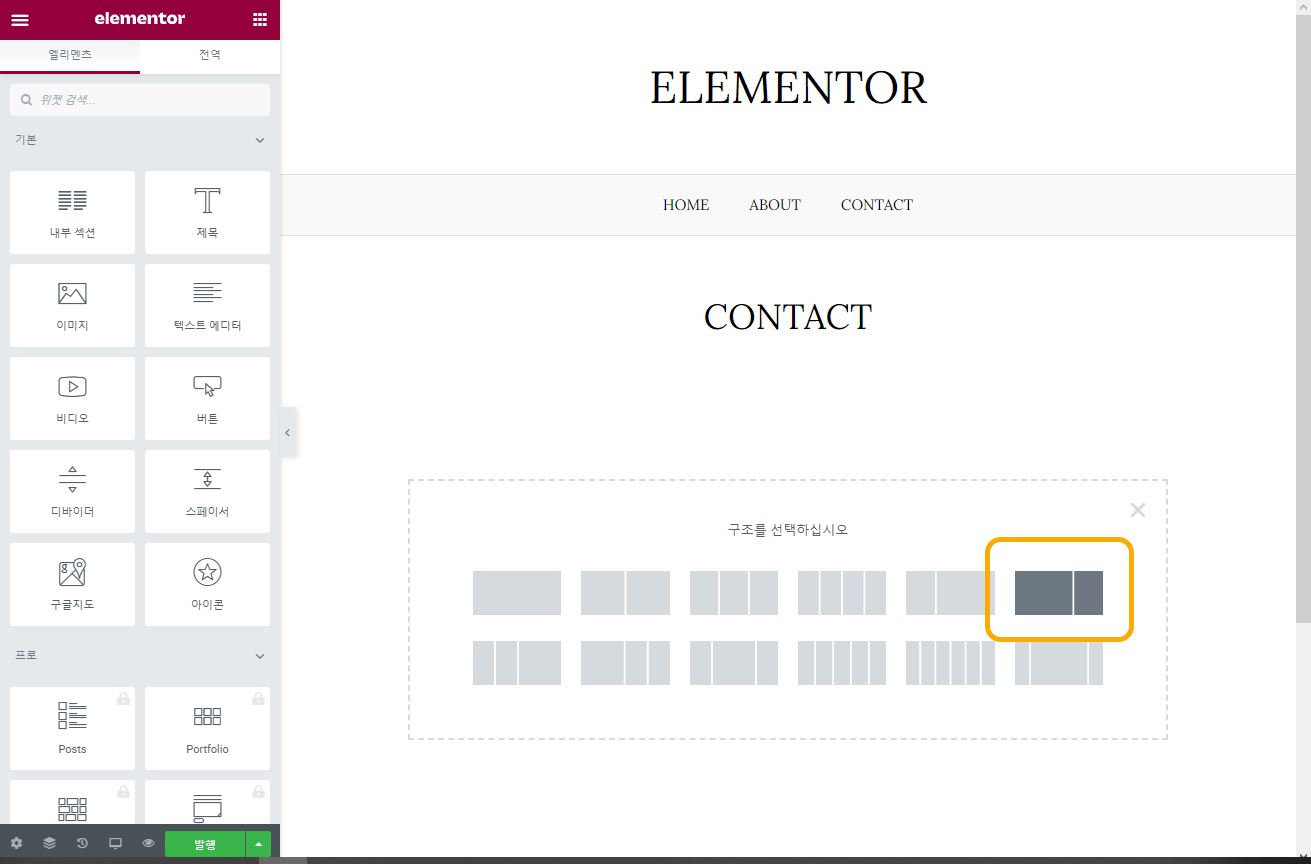Open the ABOUT navigation link
This screenshot has width=1311, height=864.
click(775, 205)
